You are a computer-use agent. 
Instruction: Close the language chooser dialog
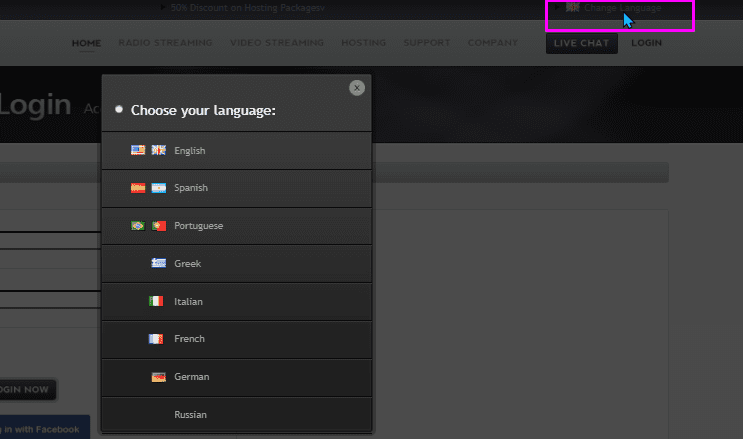pos(357,88)
